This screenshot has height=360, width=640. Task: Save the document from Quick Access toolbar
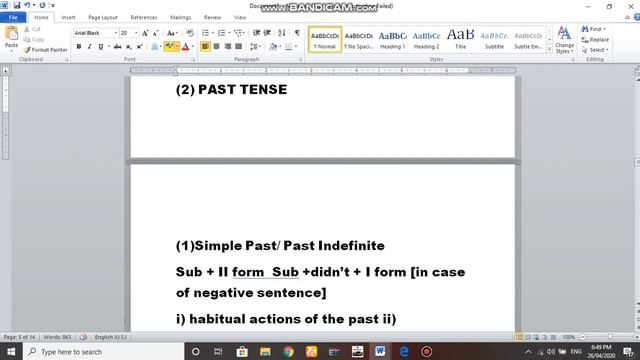pos(17,5)
